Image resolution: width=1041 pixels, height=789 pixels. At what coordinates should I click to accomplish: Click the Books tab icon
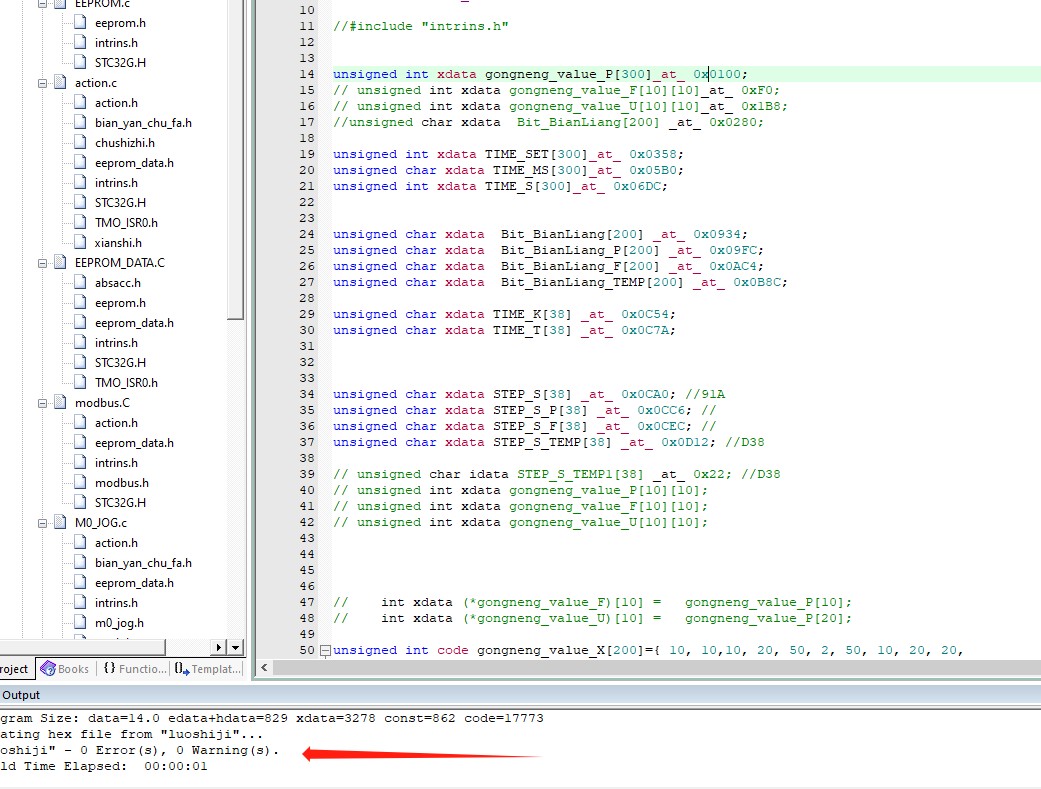click(x=48, y=668)
